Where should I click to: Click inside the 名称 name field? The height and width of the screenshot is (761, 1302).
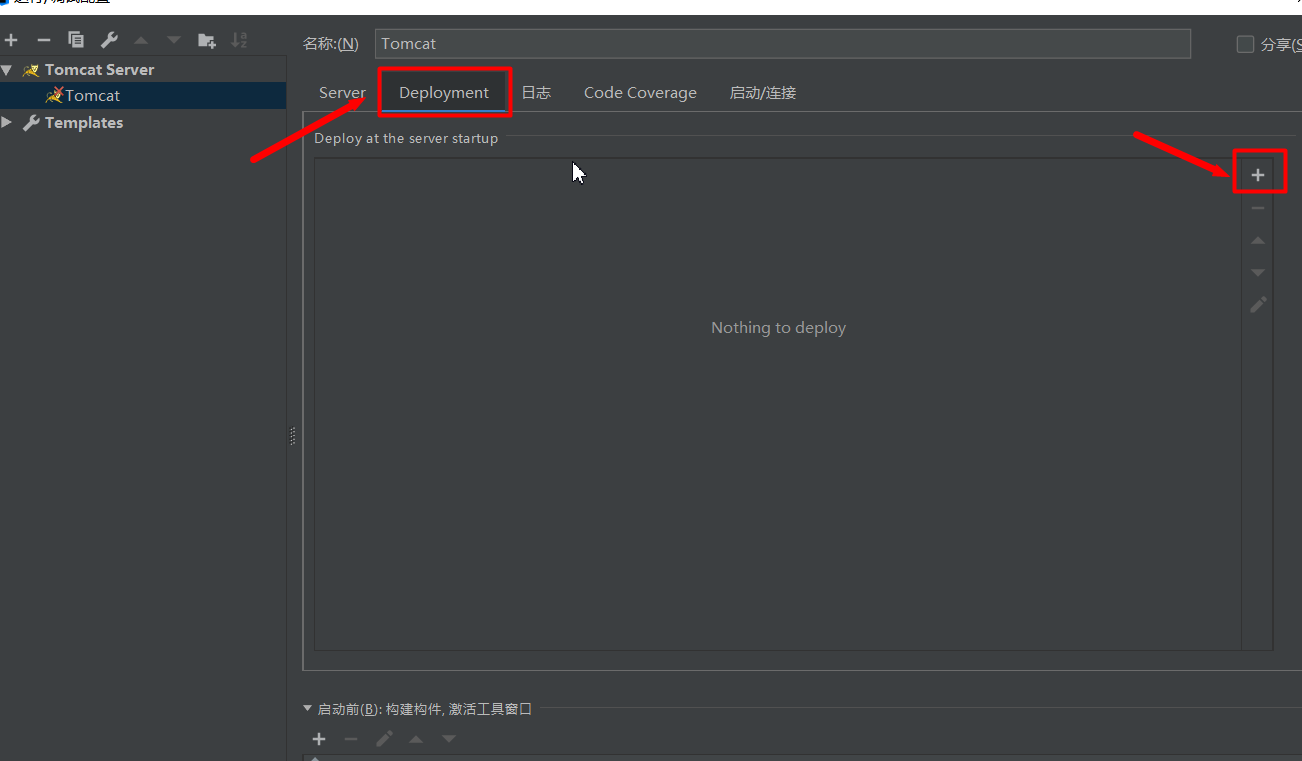pyautogui.click(x=700, y=43)
